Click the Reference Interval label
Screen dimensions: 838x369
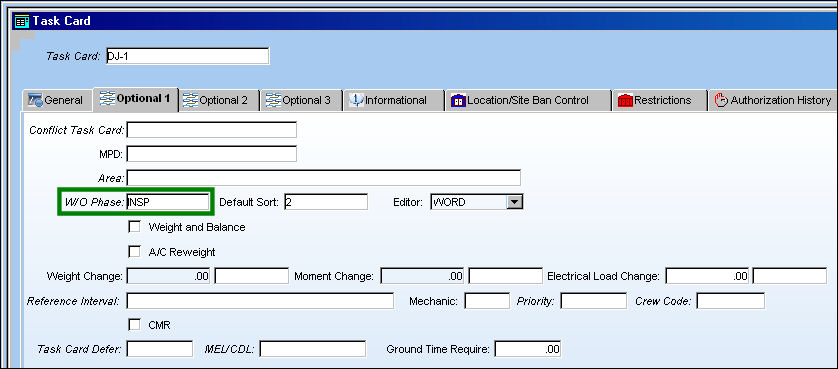(x=73, y=301)
